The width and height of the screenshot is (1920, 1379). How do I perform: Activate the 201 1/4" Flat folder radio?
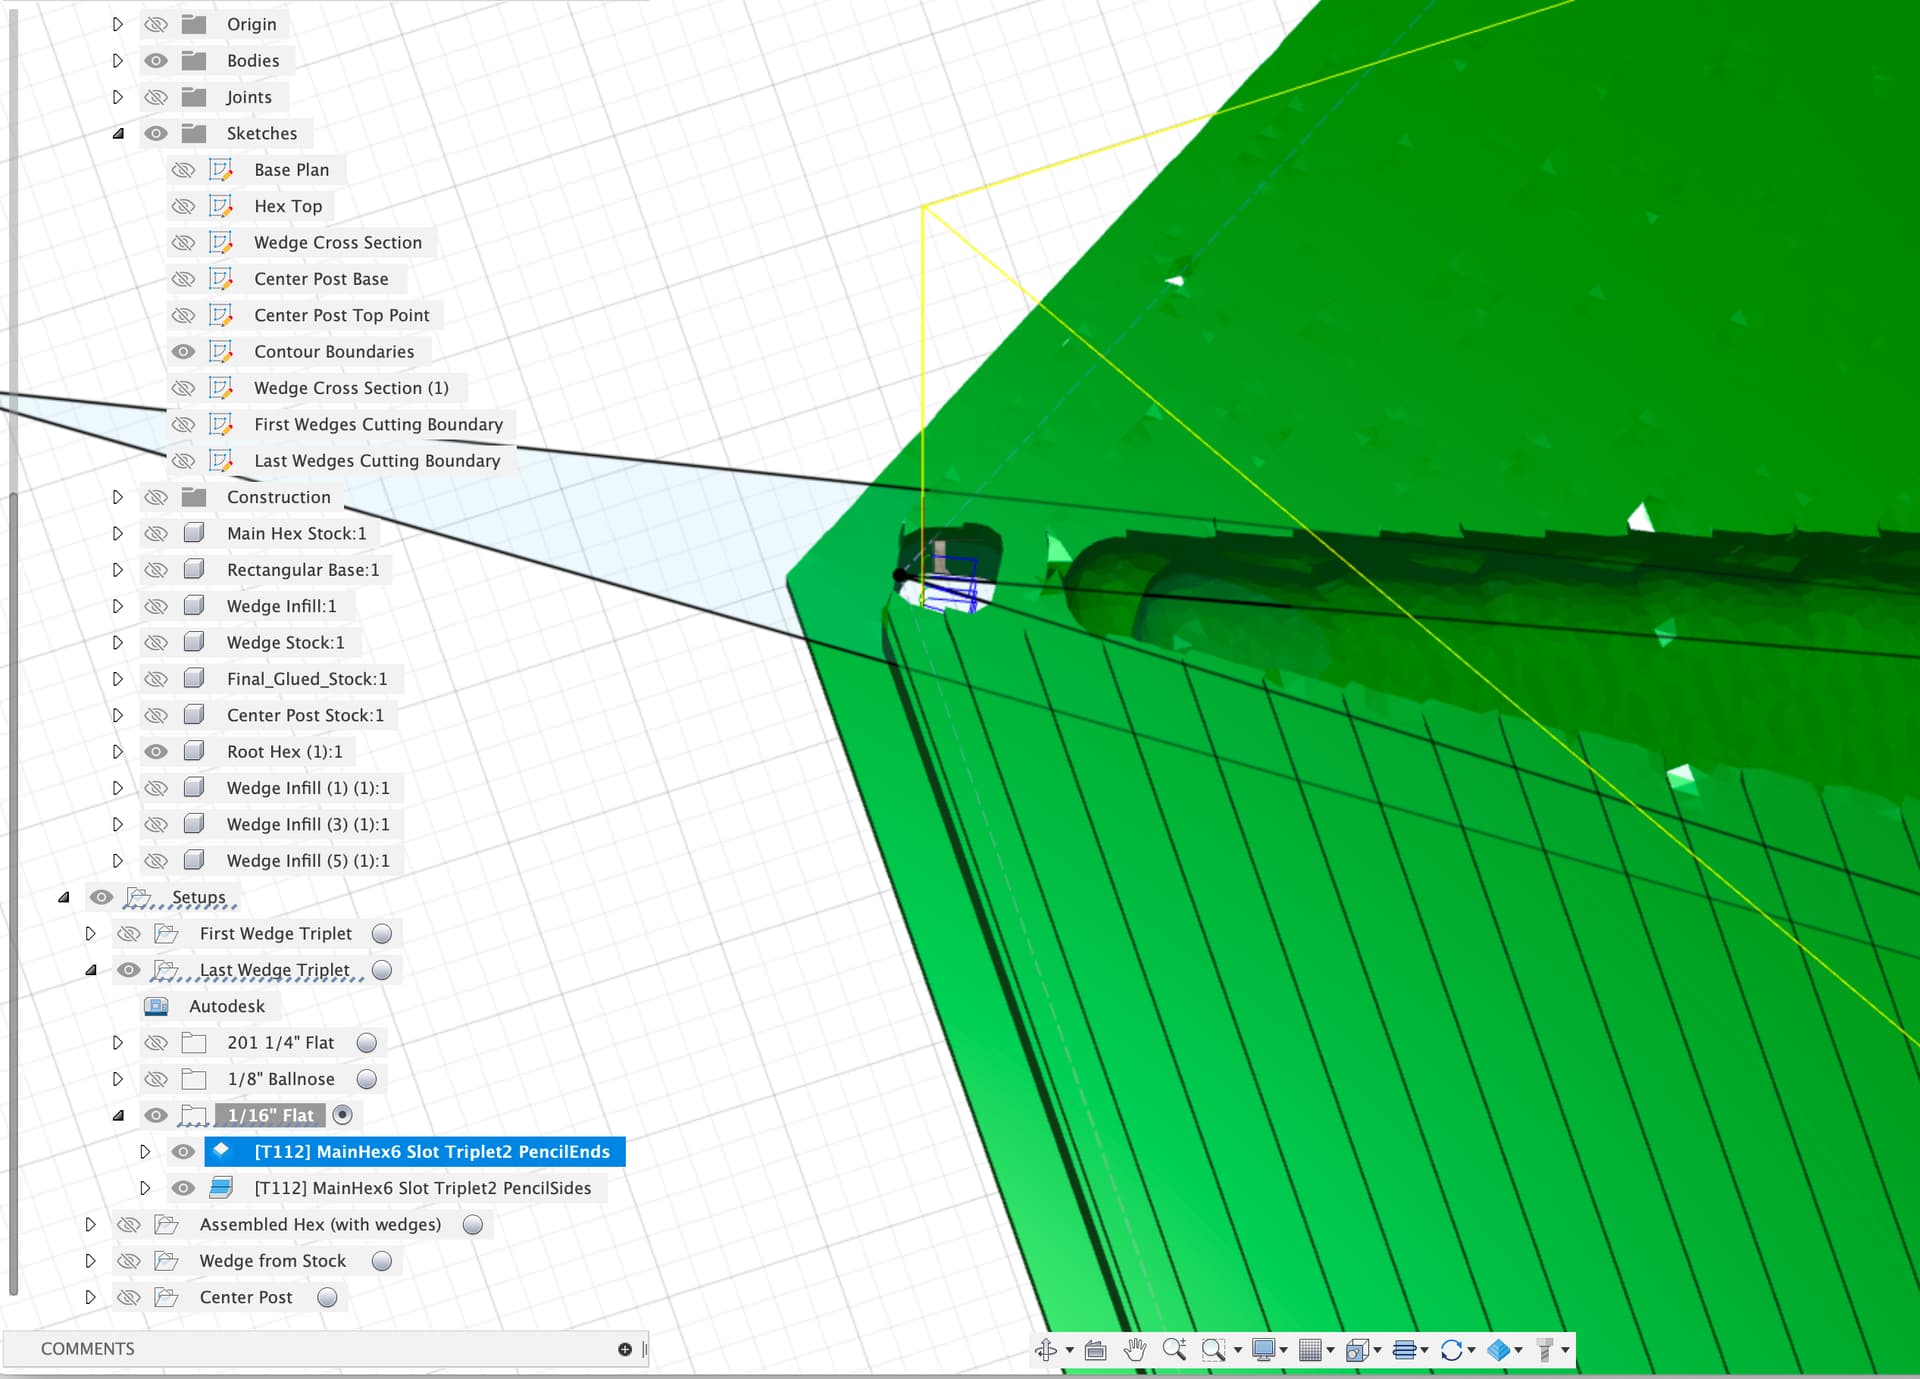[367, 1042]
